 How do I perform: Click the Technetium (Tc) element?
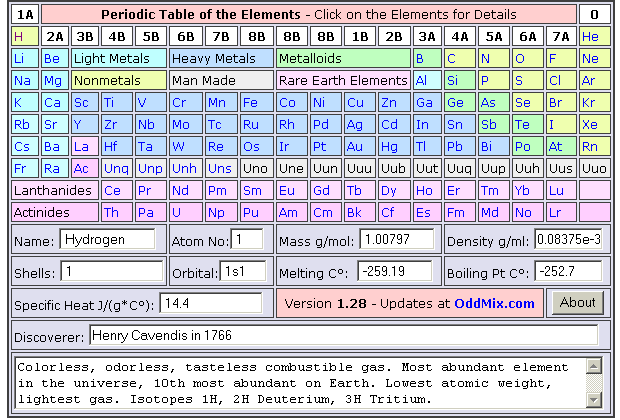[x=221, y=125]
